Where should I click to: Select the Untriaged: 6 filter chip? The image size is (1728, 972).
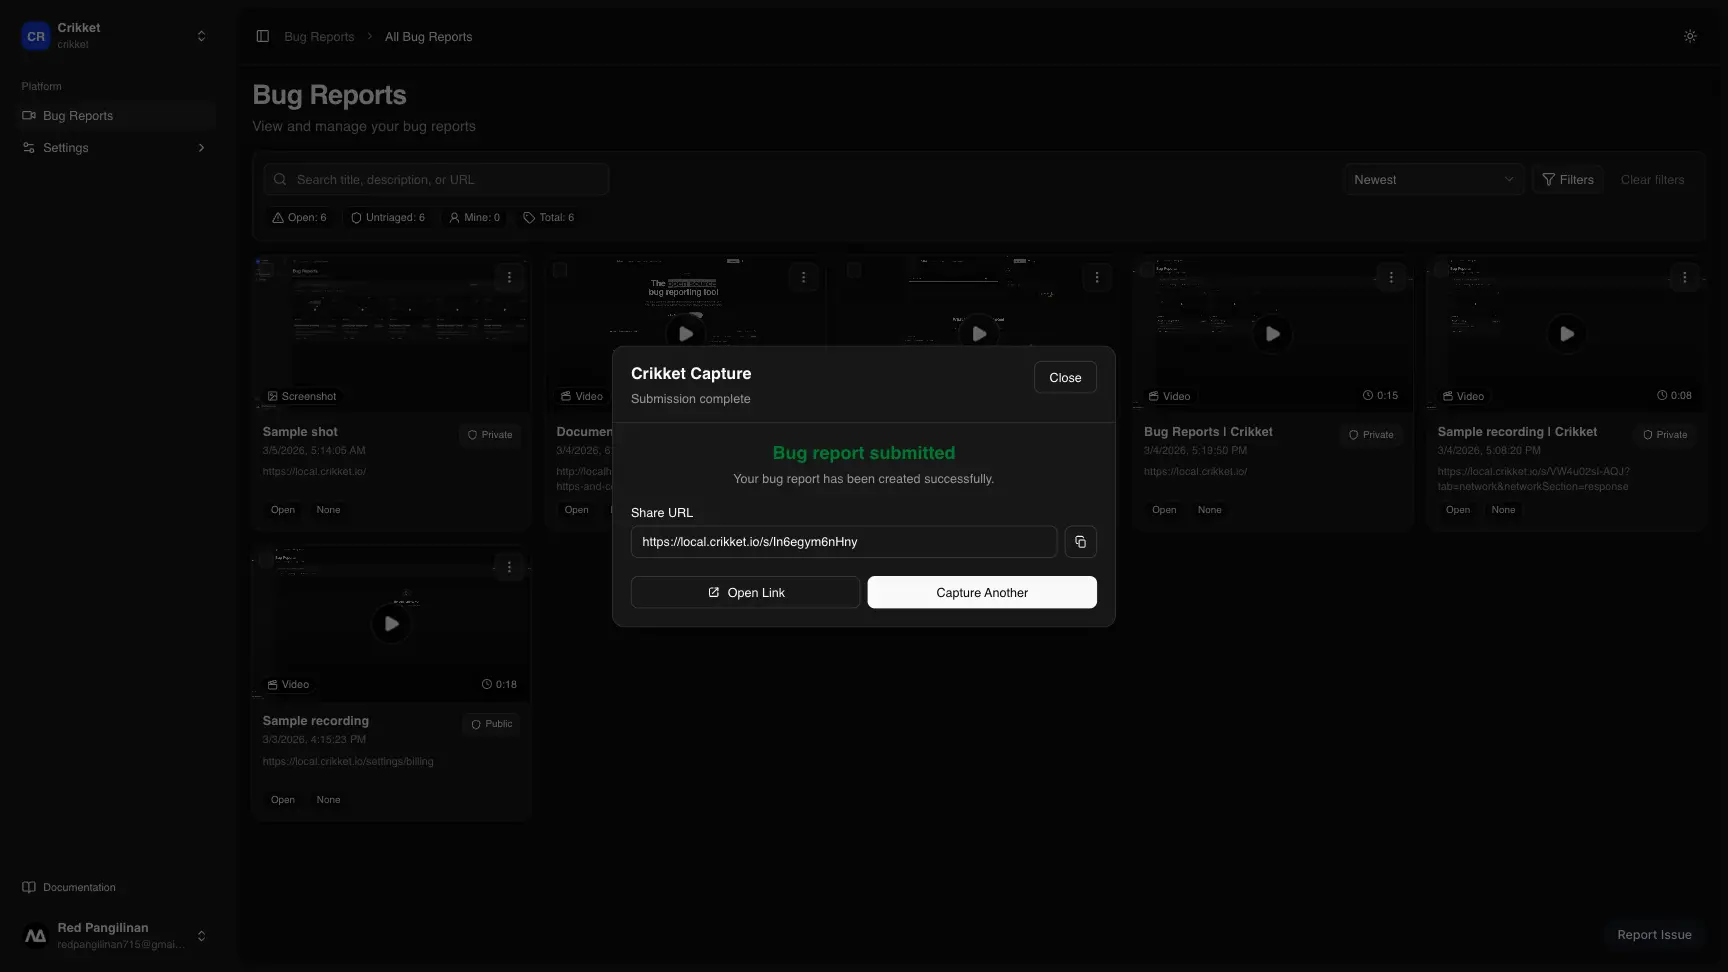[388, 218]
